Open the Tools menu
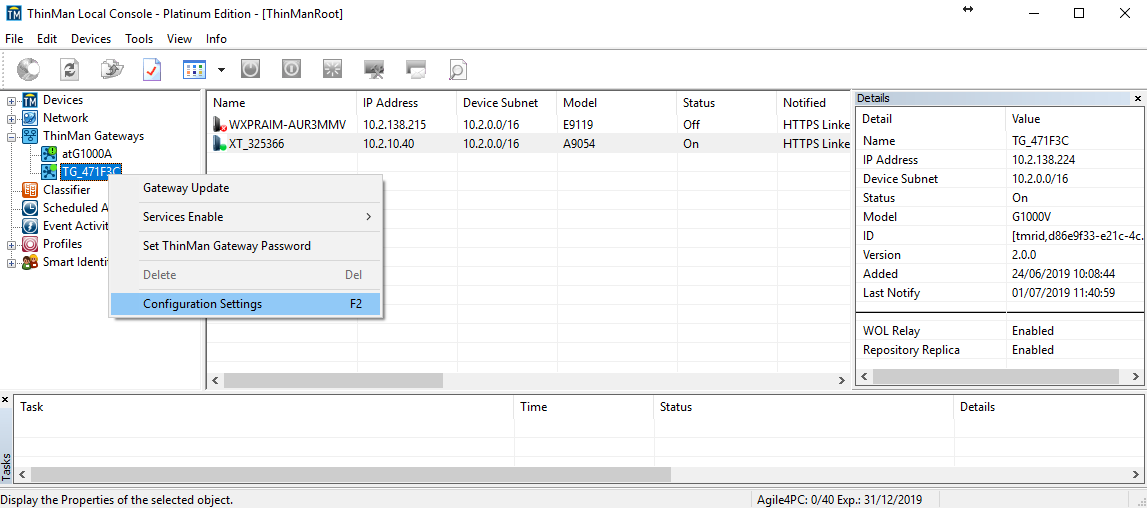The width and height of the screenshot is (1147, 508). coord(139,39)
